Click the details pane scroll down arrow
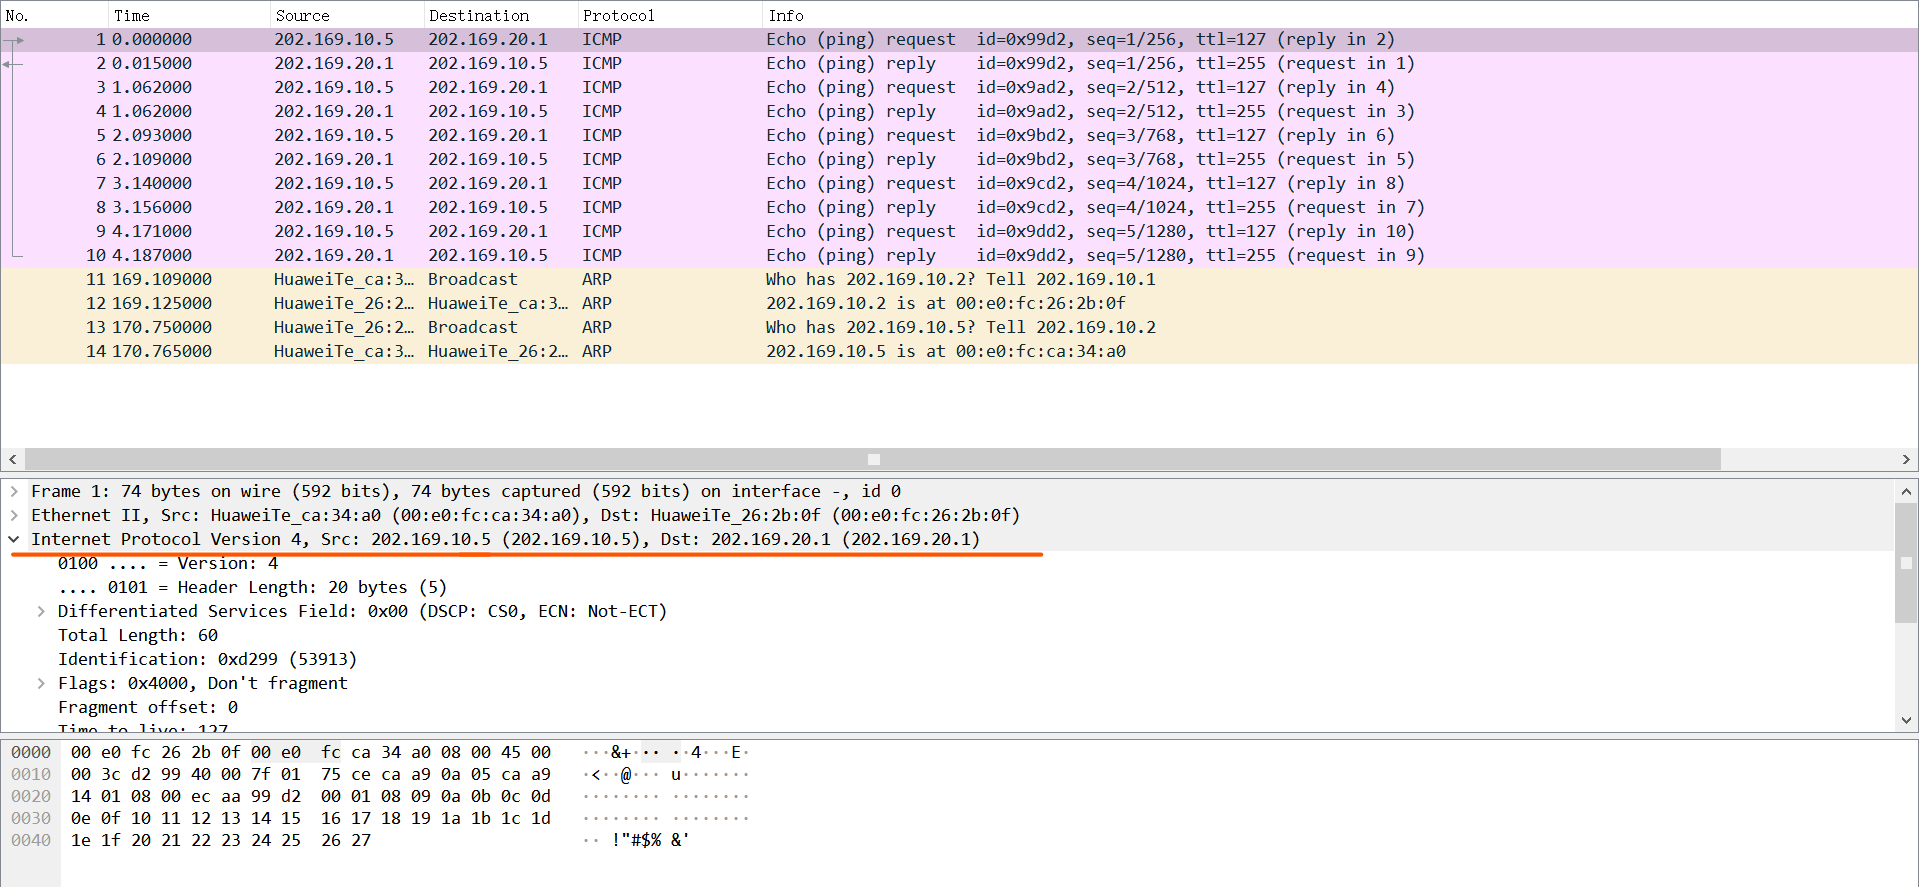 (1906, 720)
